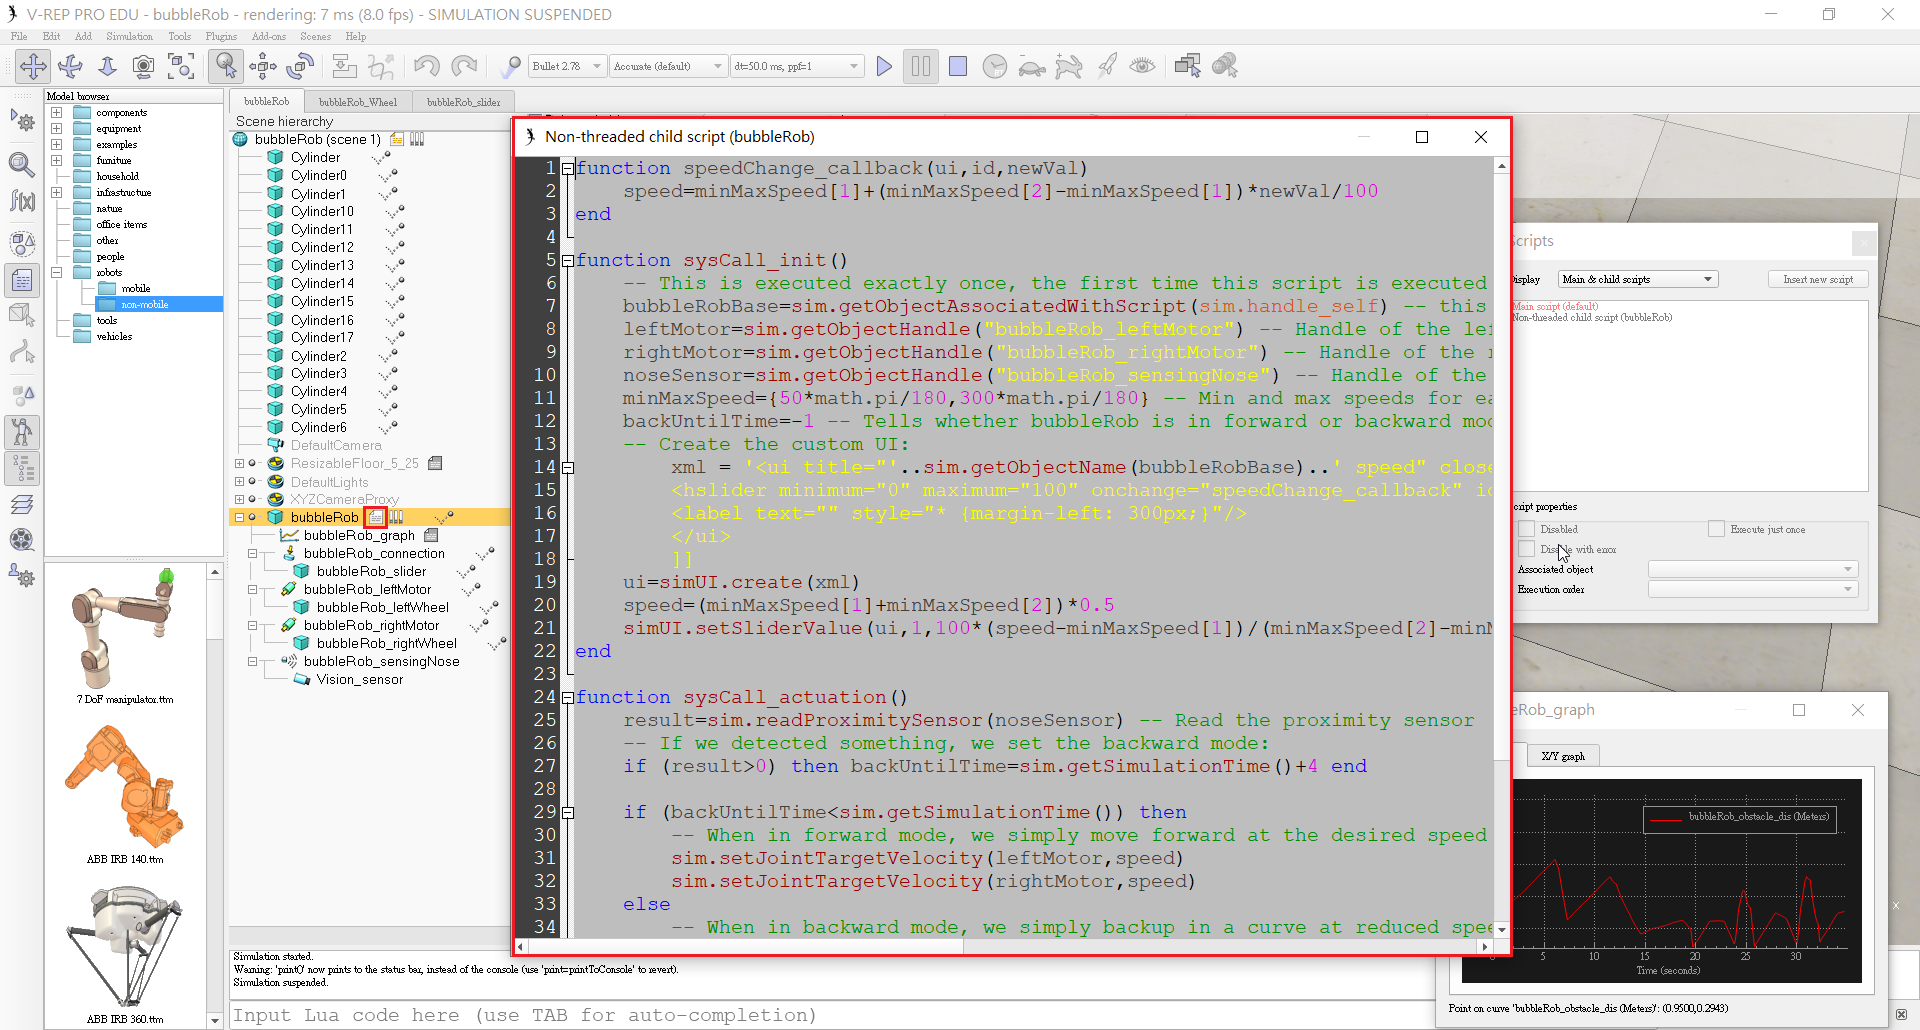Open the File menu

(x=19, y=36)
